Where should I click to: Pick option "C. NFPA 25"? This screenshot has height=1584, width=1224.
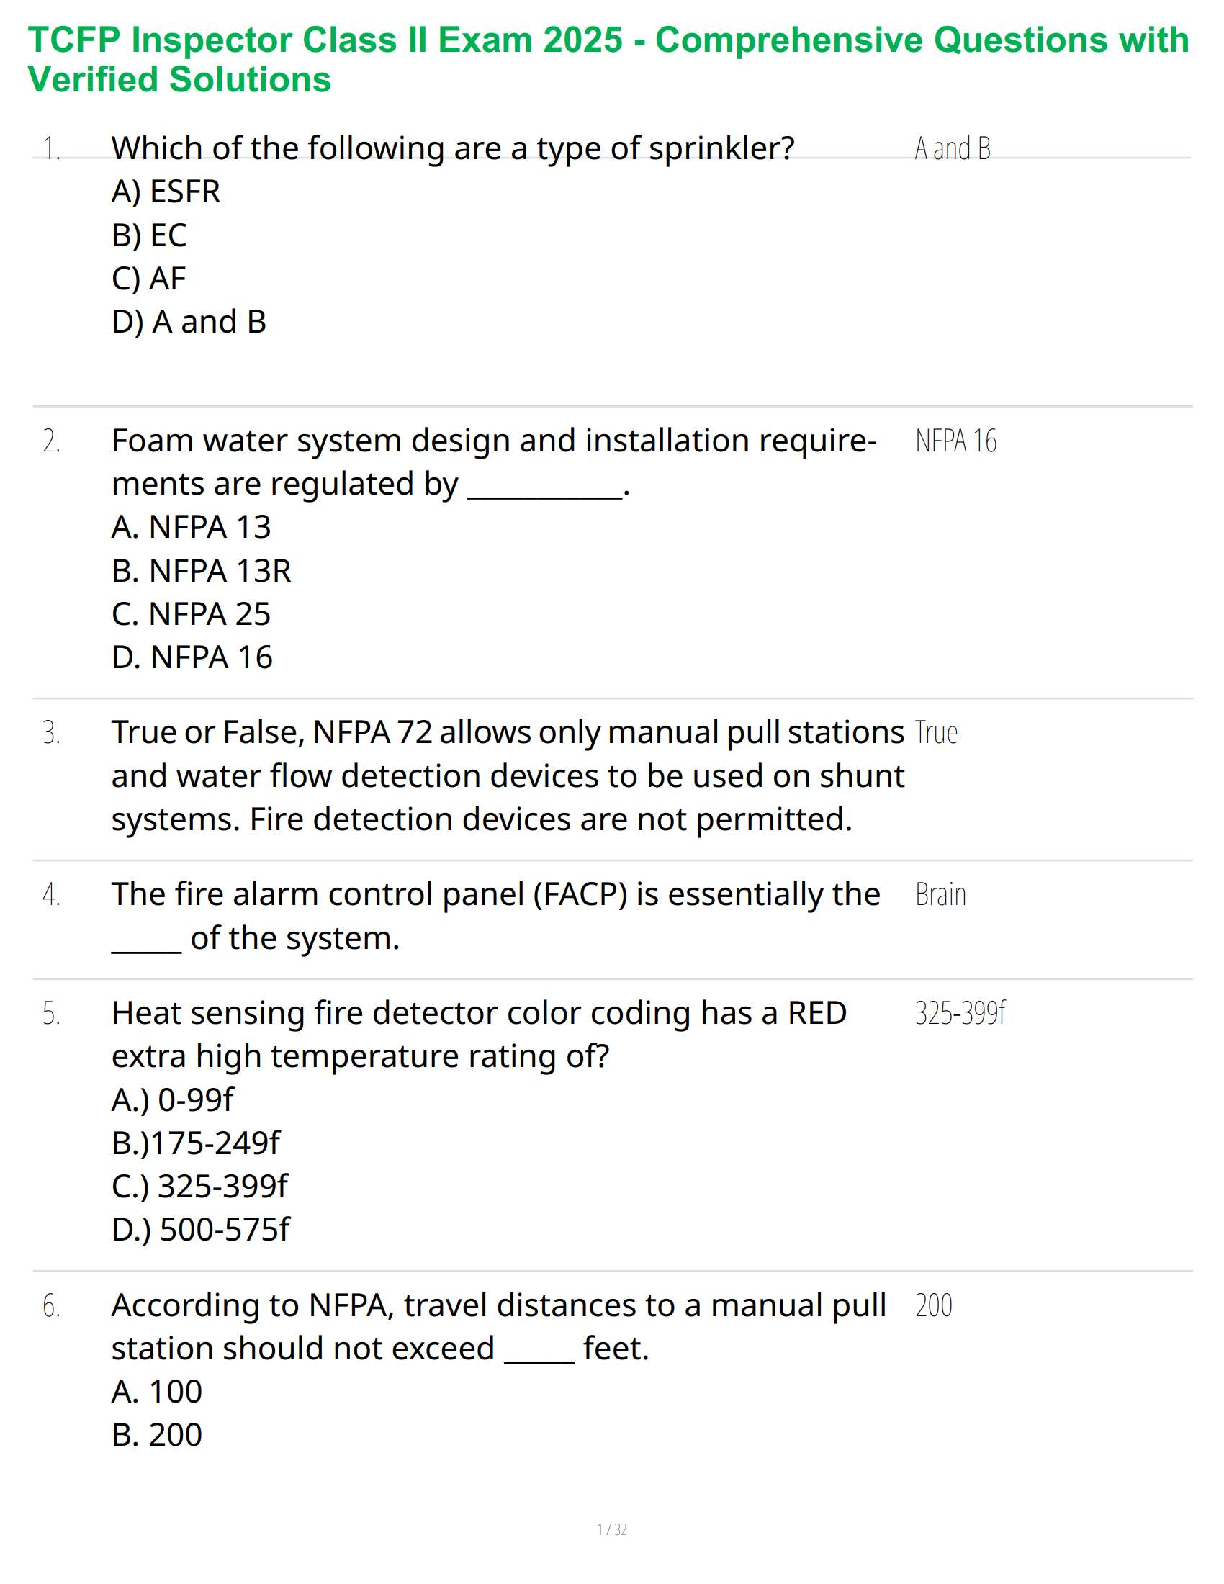pos(191,614)
